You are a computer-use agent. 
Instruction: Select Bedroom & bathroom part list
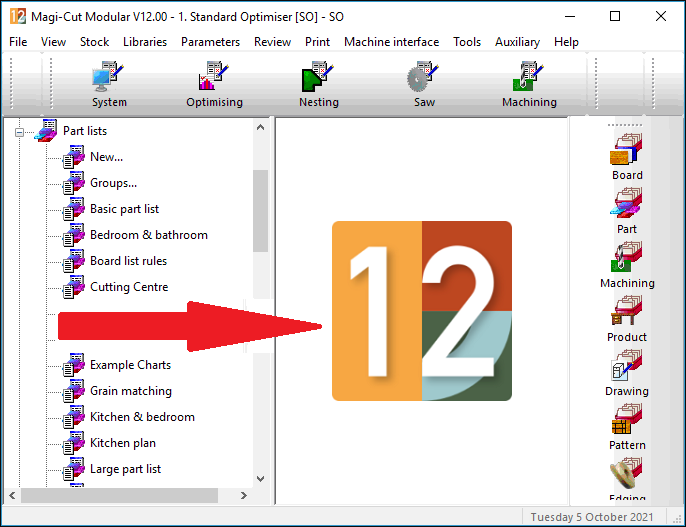coord(149,235)
